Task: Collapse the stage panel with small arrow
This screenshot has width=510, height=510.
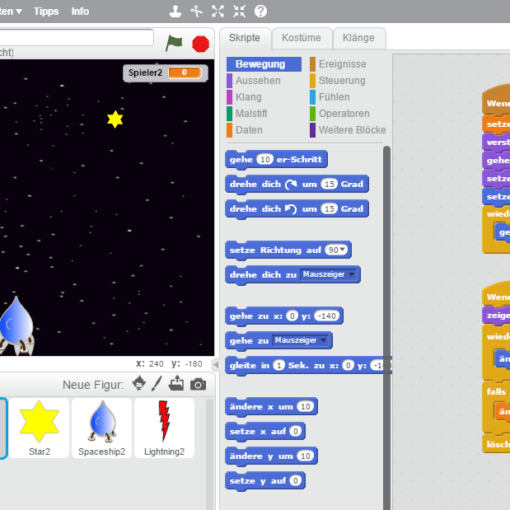Action: (x=216, y=365)
